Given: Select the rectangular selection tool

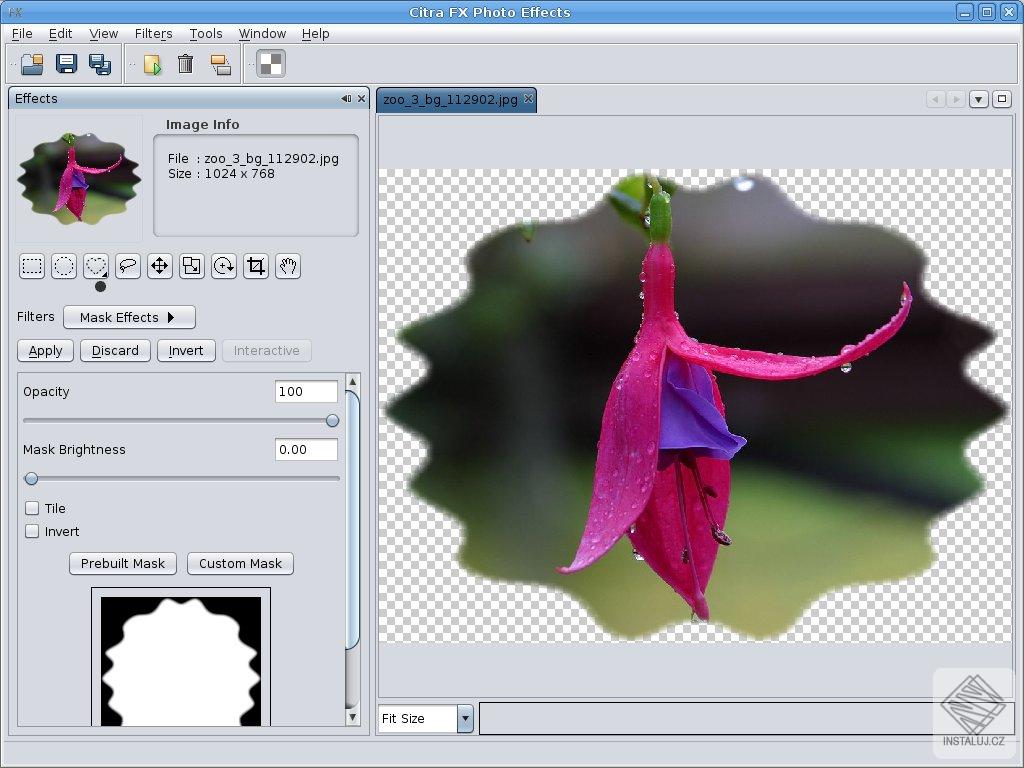Looking at the screenshot, I should 31,266.
